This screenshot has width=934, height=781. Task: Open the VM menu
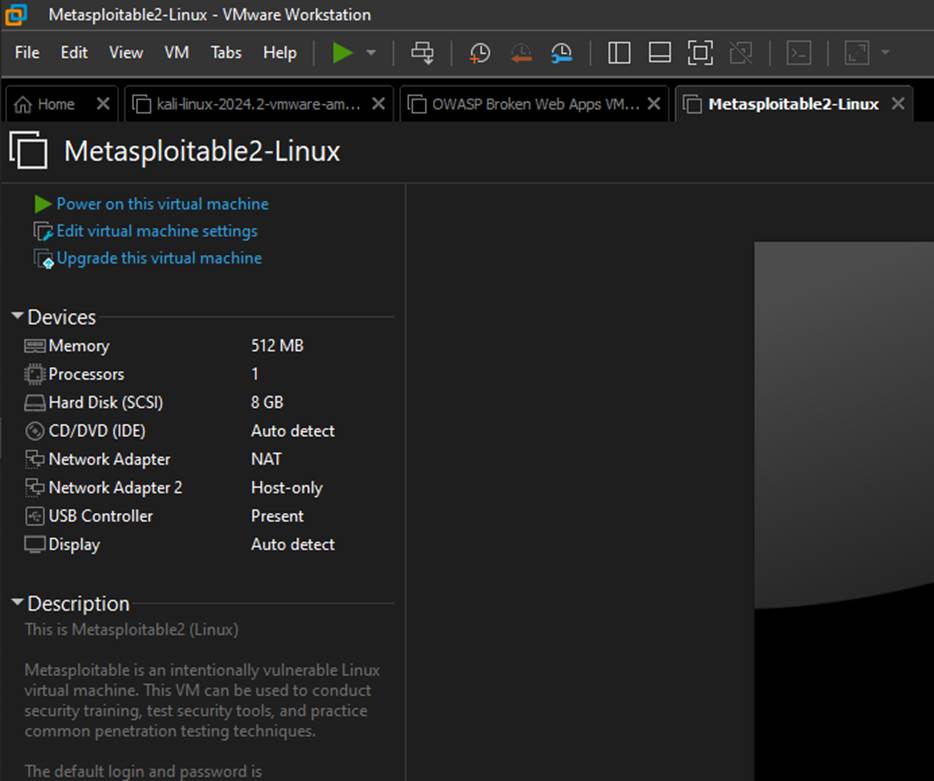(x=176, y=52)
